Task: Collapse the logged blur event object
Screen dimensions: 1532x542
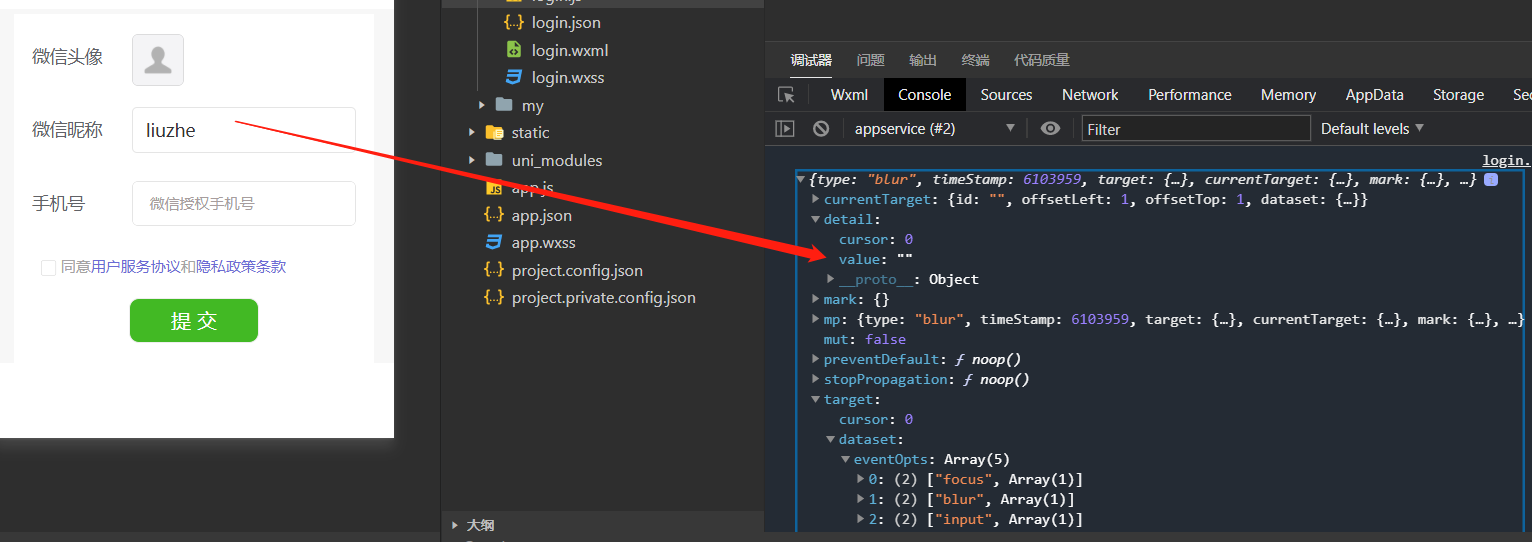Action: pyautogui.click(x=801, y=180)
